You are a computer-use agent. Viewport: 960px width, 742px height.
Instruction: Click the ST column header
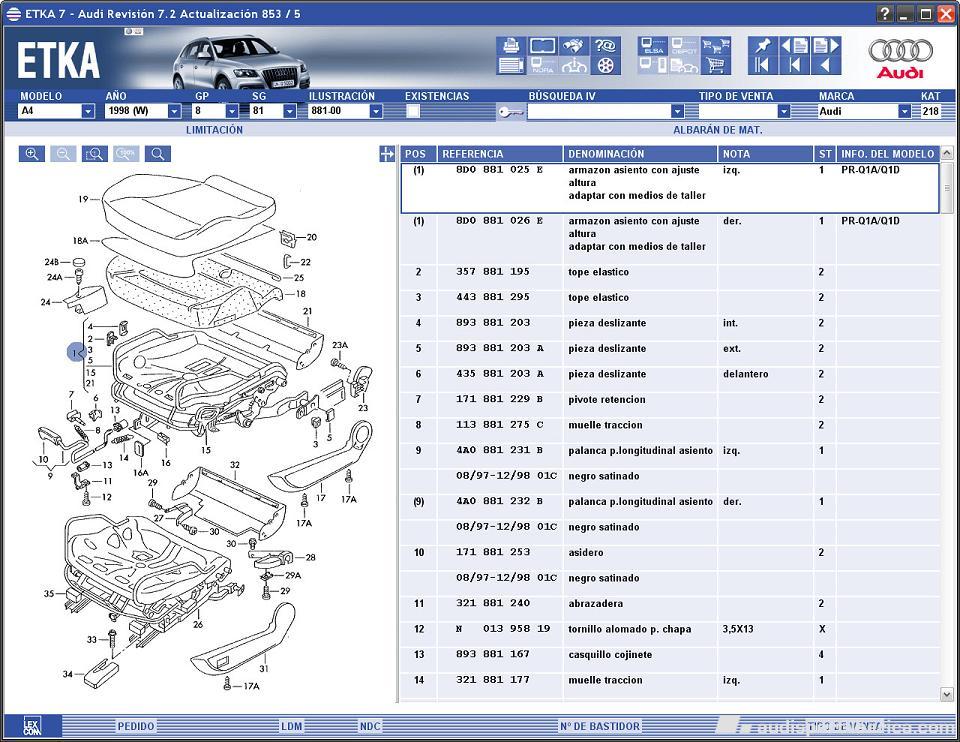click(825, 154)
